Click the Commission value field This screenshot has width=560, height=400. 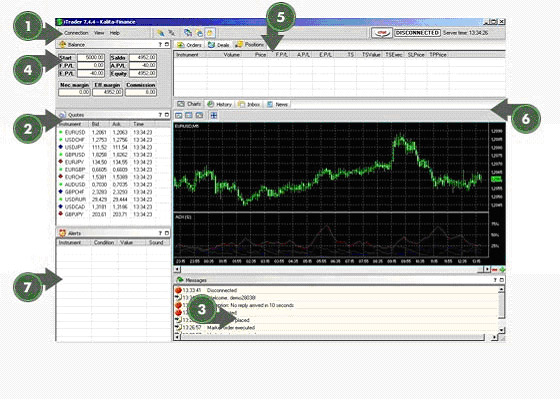coord(141,92)
